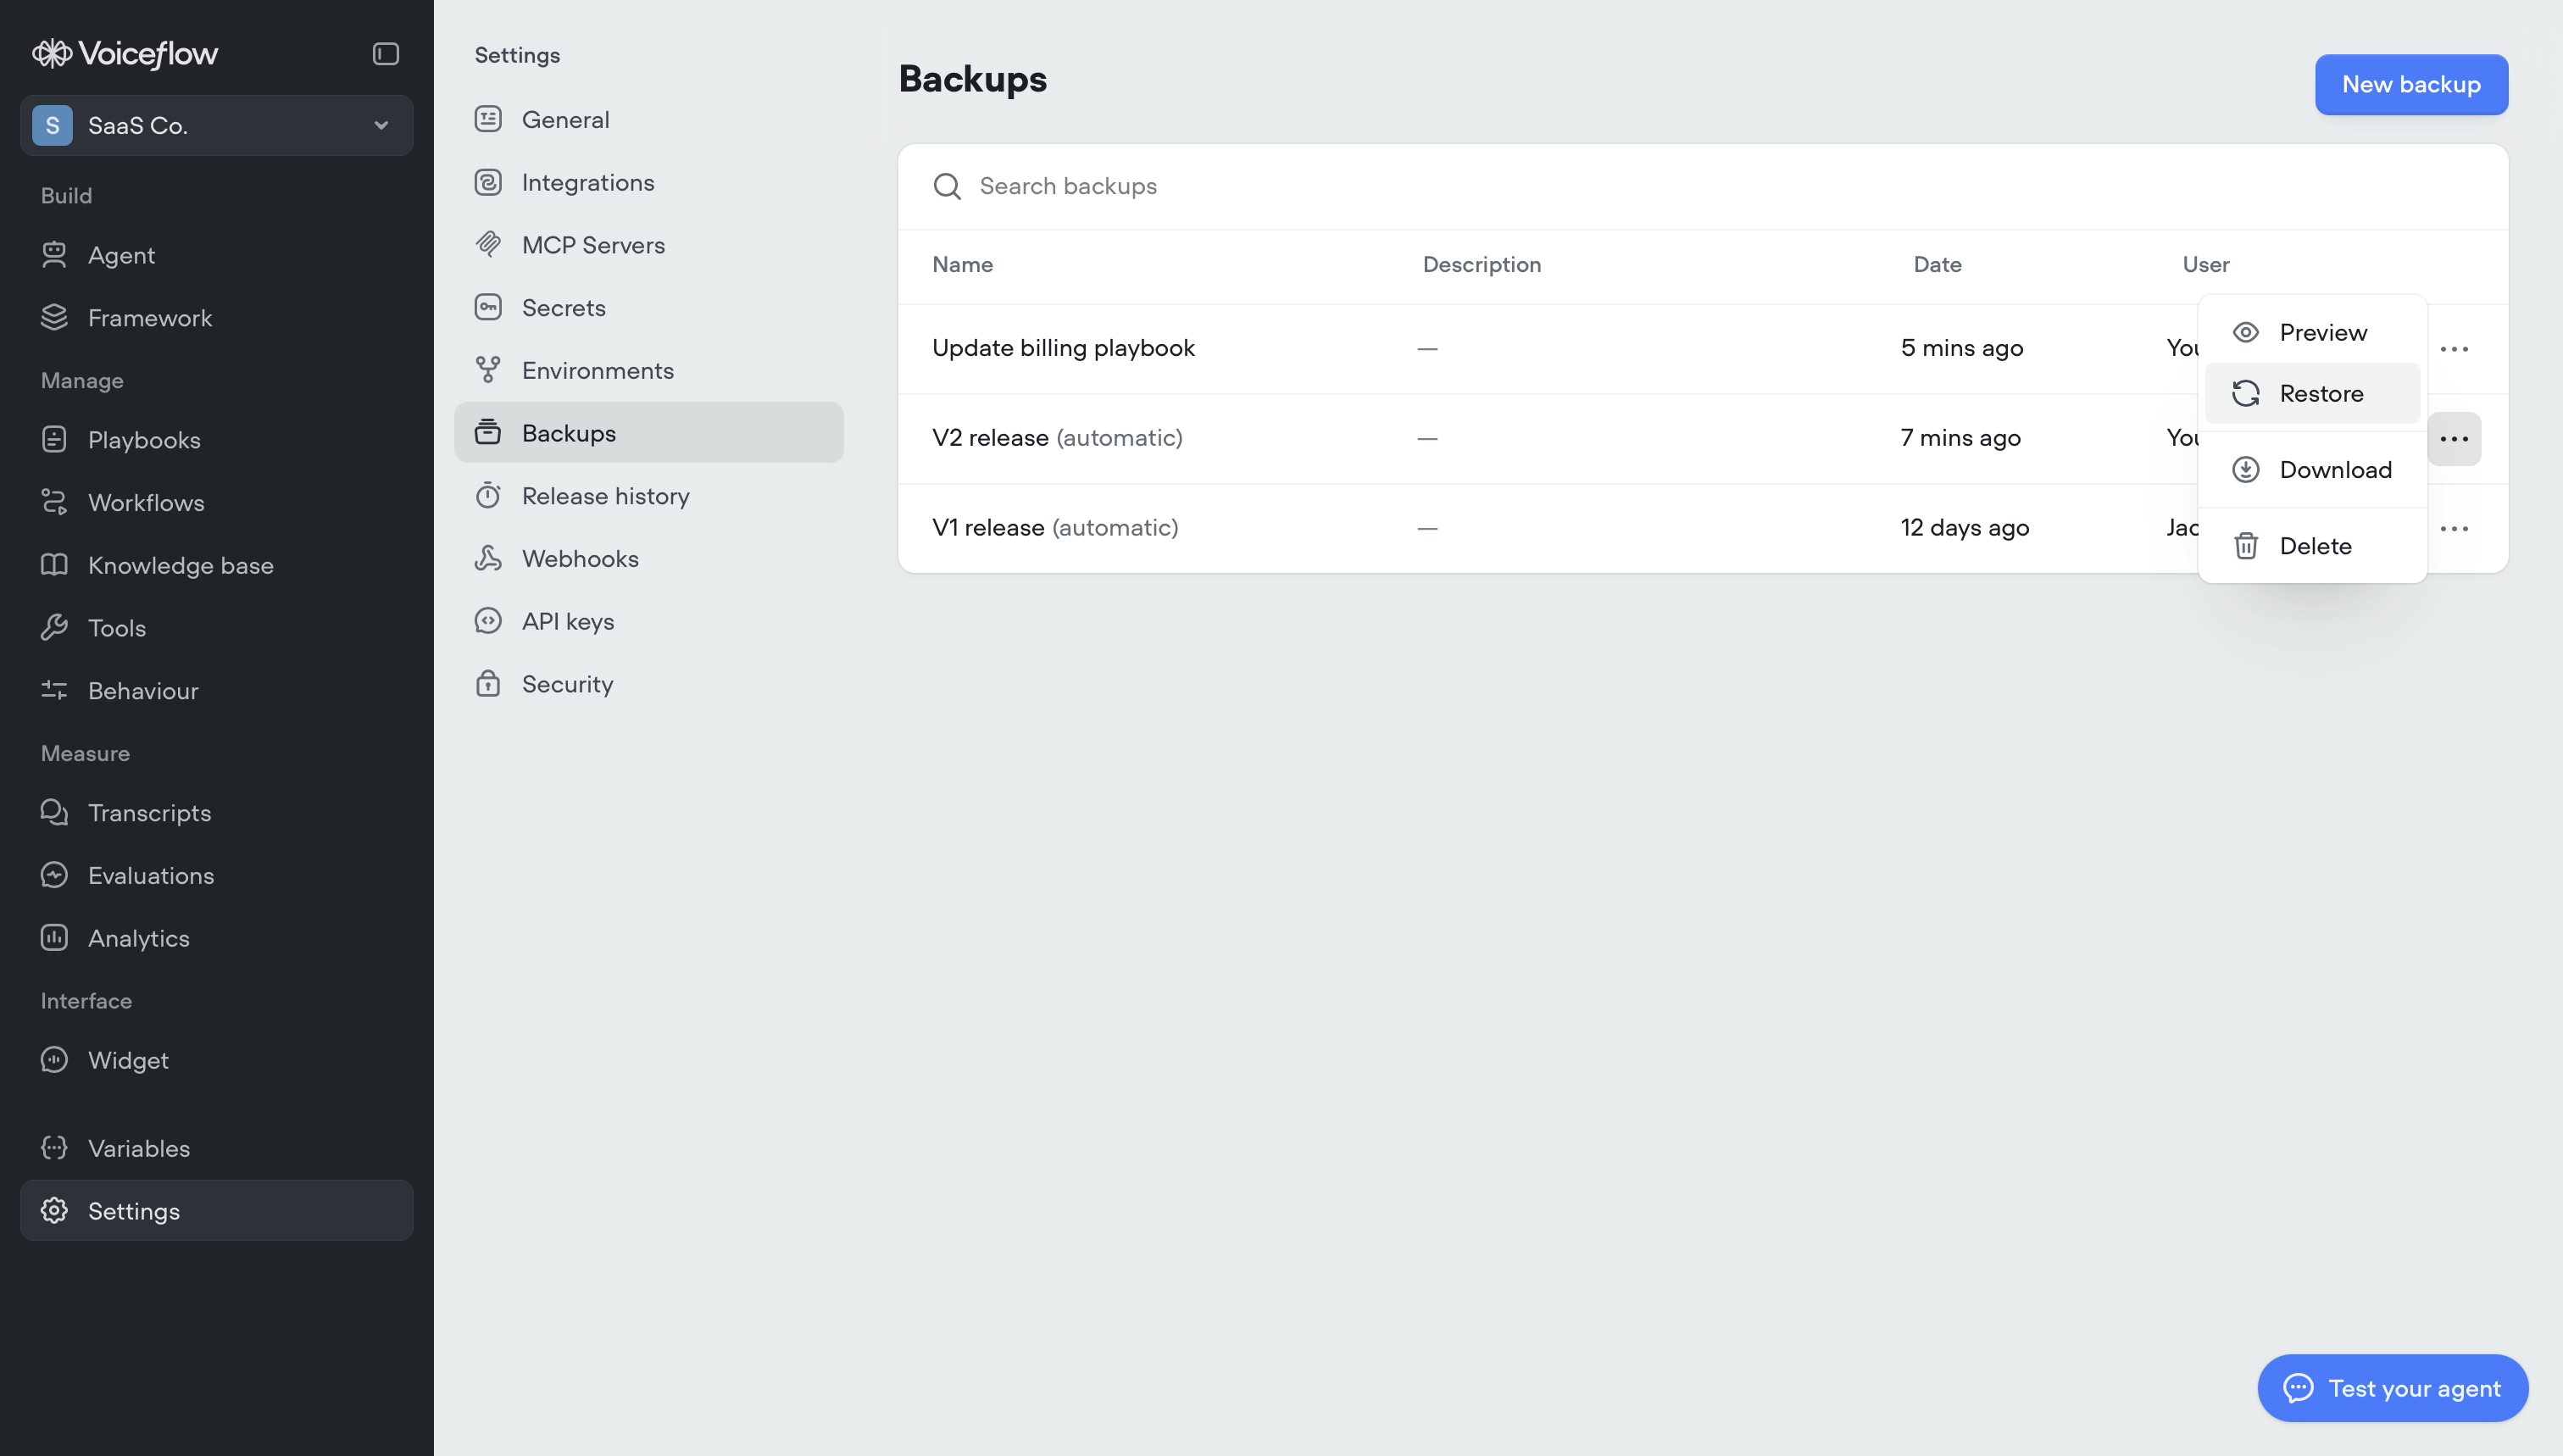Screen dimensions: 2563x1456
Task: Click the Secrets key icon
Action: 489,307
